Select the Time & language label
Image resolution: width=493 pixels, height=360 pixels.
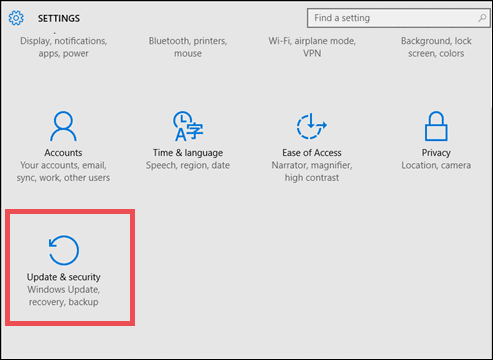[x=188, y=153]
